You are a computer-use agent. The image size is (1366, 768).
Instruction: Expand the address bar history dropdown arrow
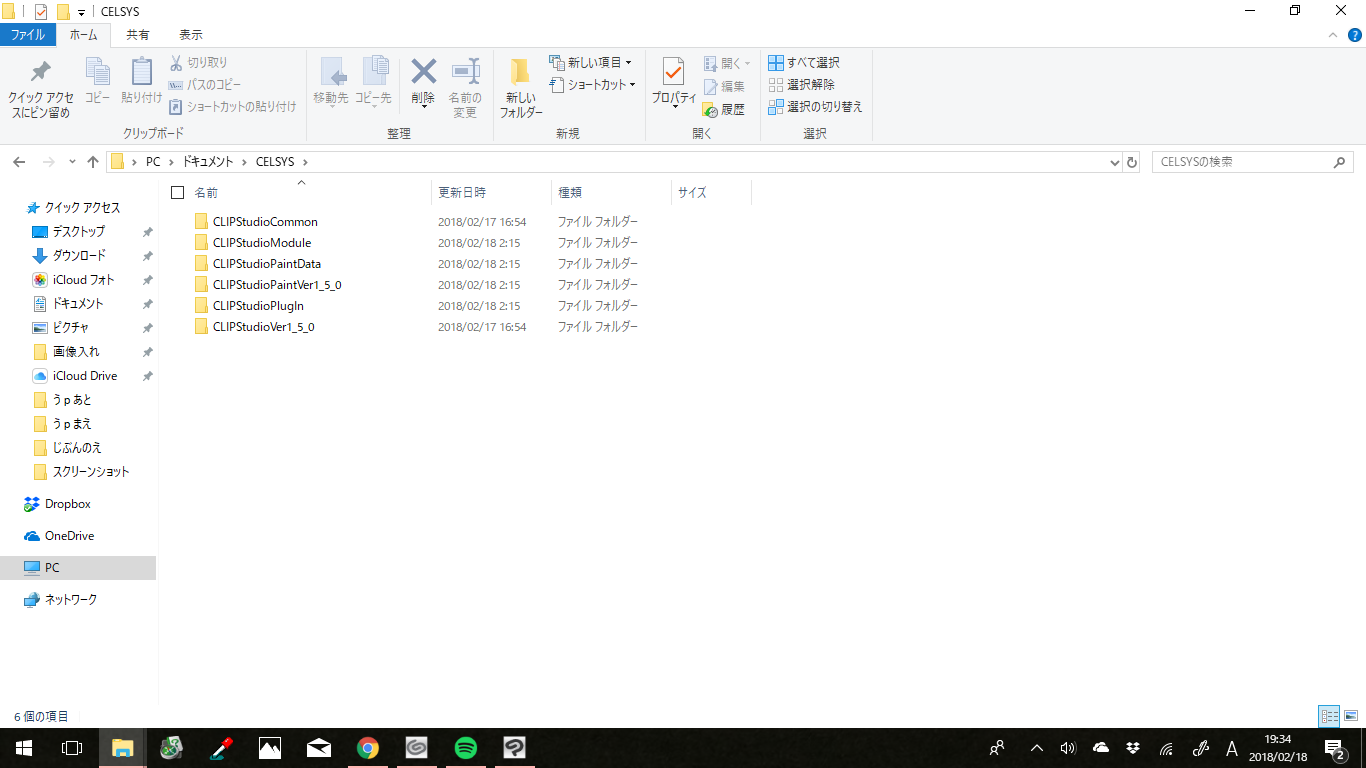point(1115,162)
